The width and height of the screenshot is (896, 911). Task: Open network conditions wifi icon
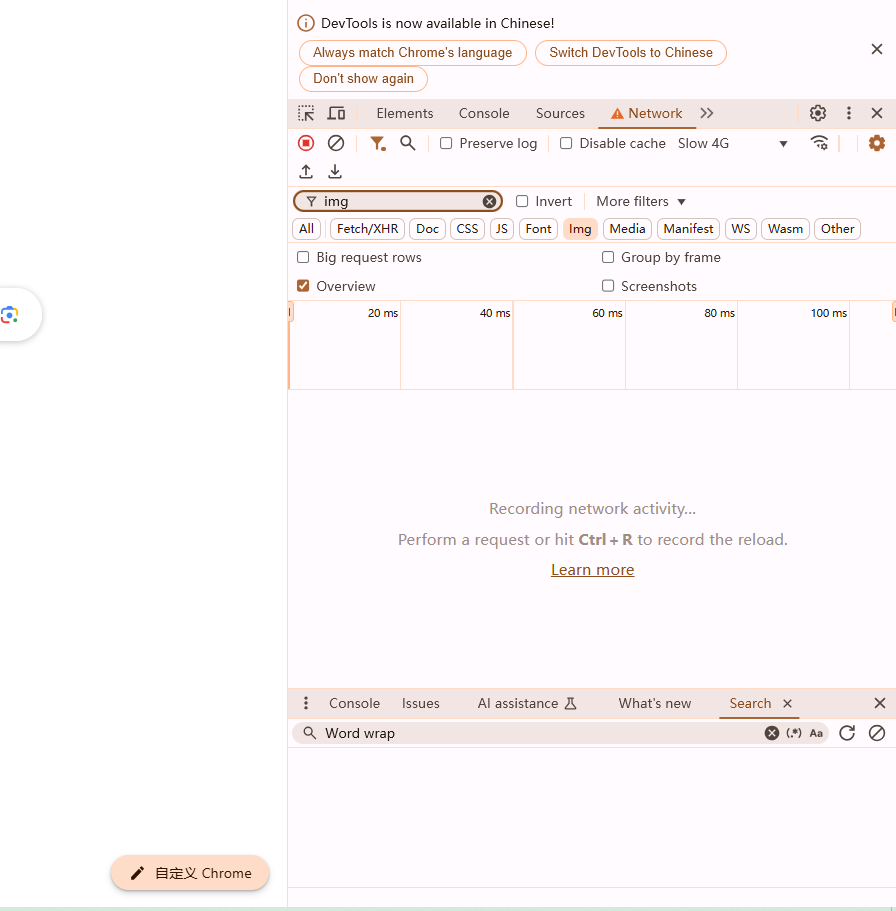click(x=819, y=143)
